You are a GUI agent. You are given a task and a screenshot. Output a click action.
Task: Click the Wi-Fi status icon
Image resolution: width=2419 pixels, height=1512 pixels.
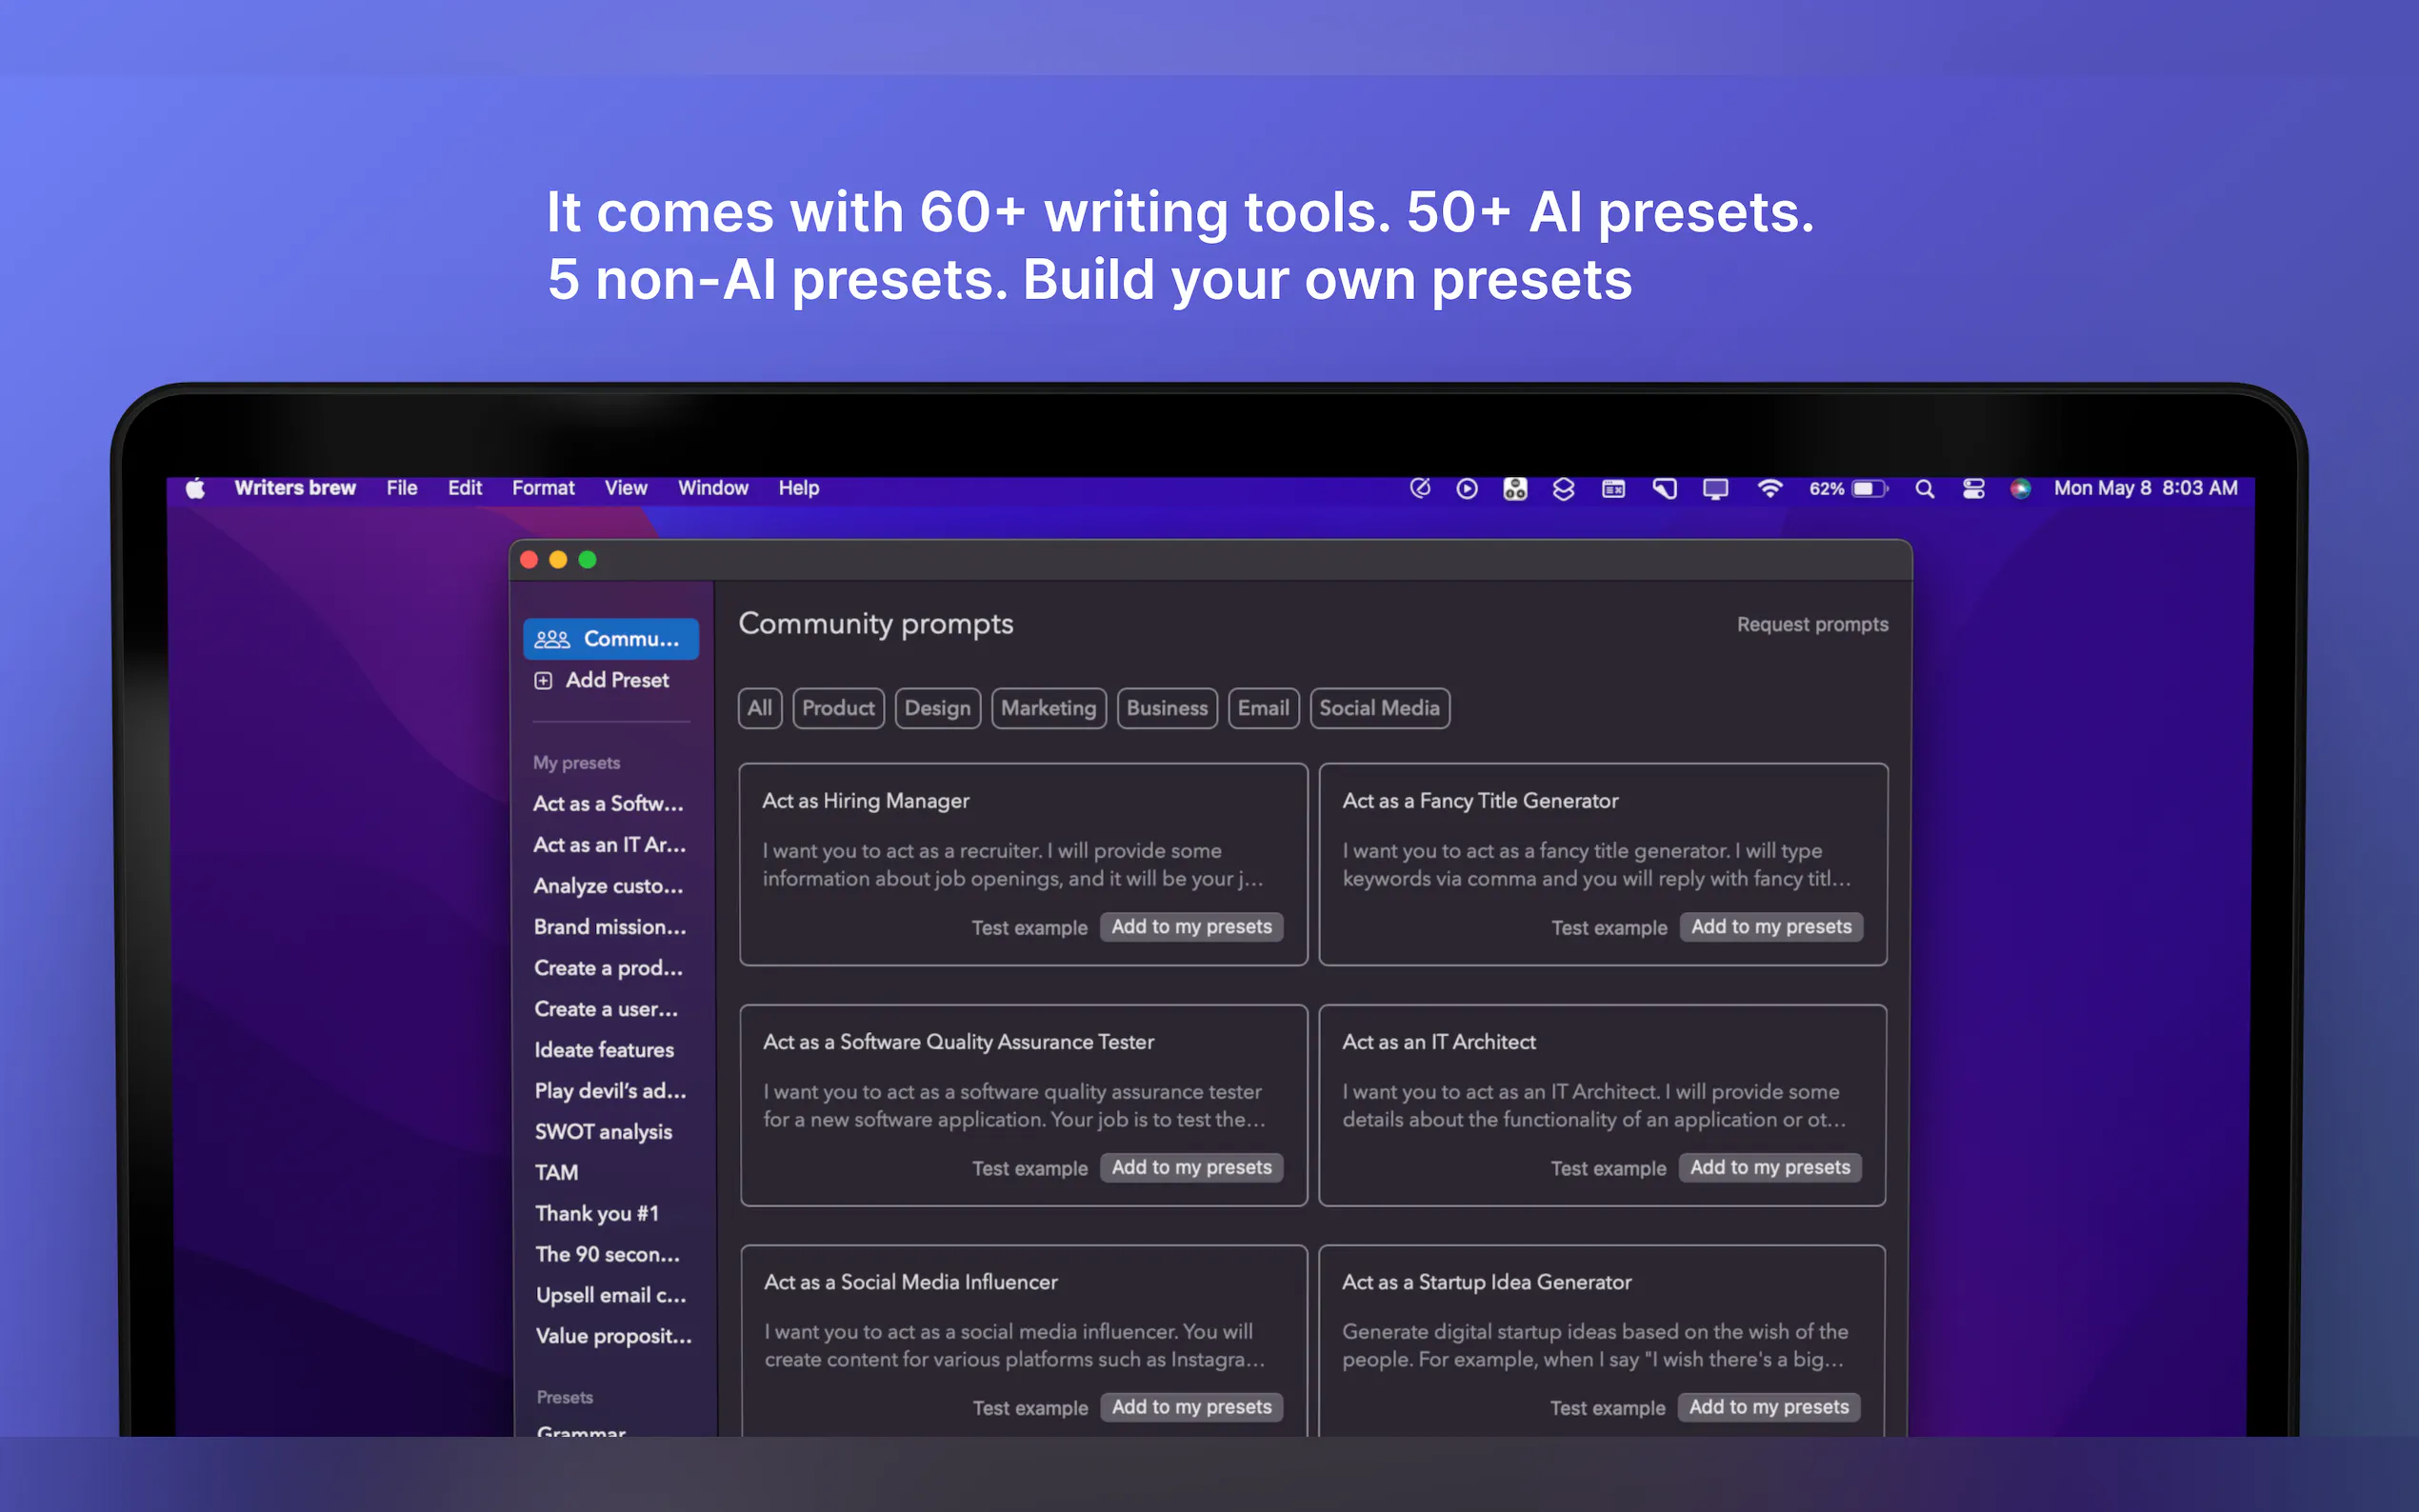click(1769, 489)
